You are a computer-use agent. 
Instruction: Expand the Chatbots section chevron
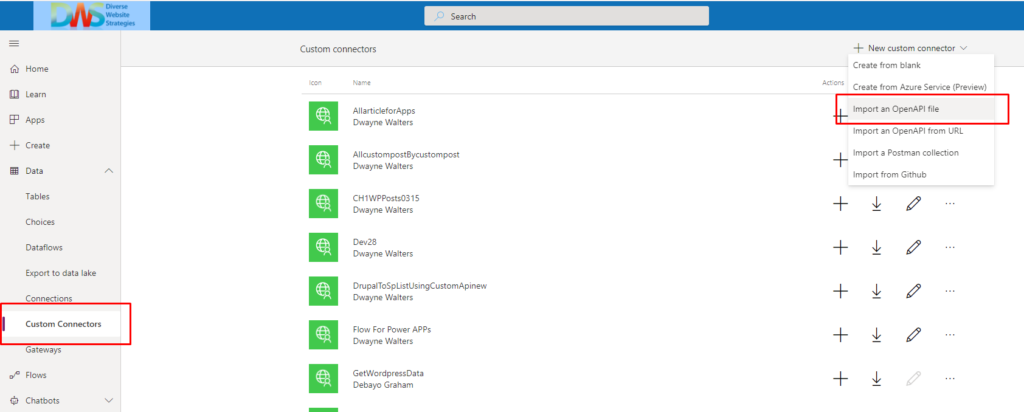point(108,400)
